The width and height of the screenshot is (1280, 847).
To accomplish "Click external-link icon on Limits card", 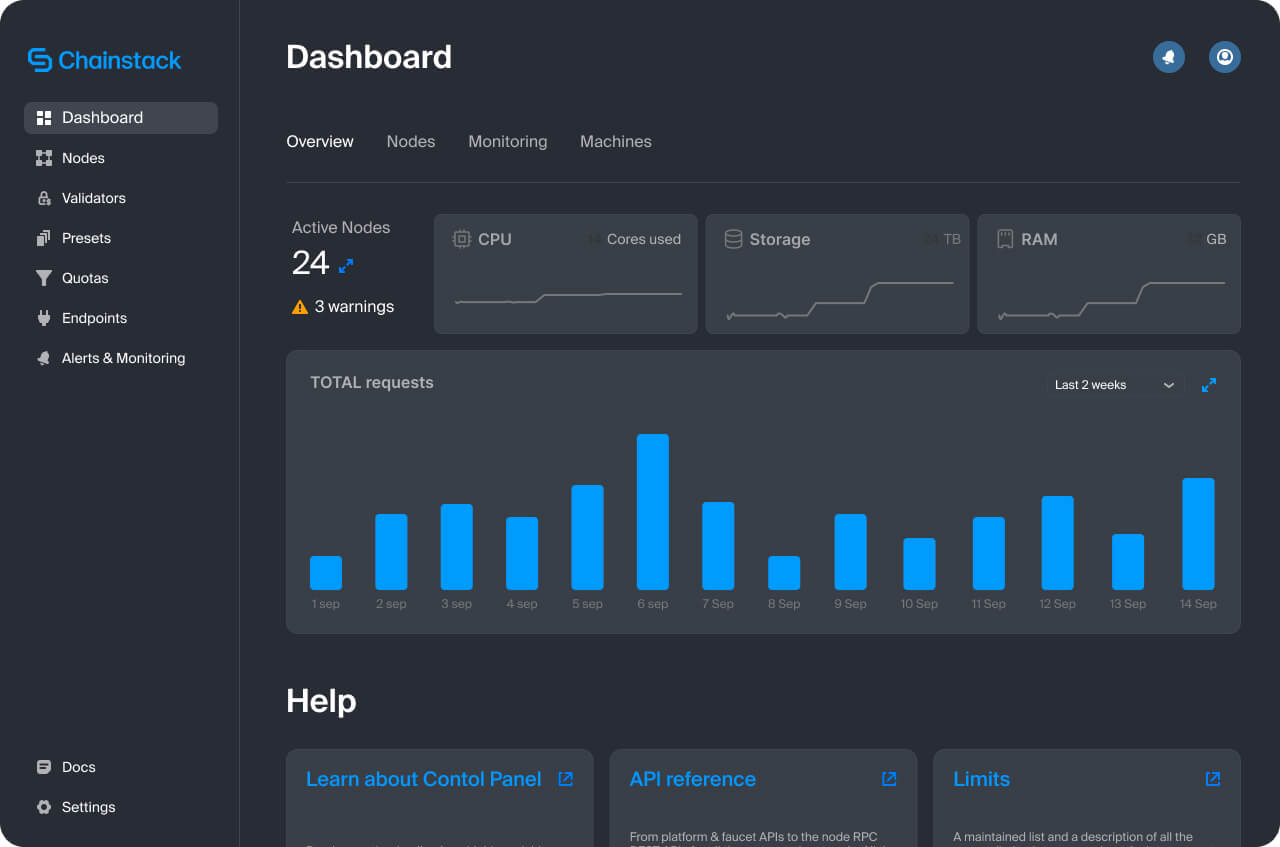I will (1213, 779).
